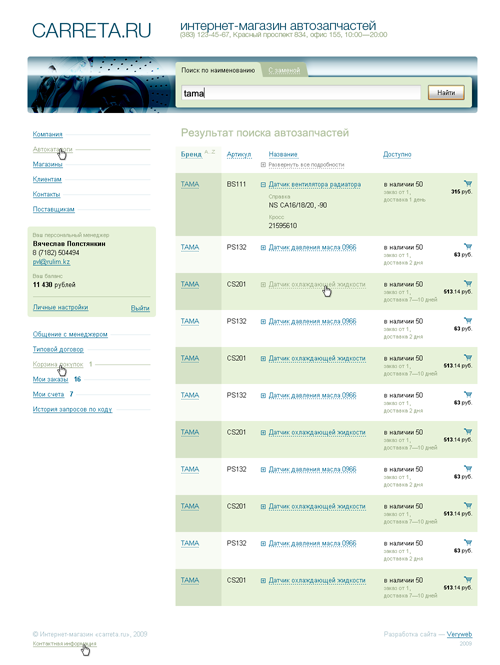Collapse details of the BS111 row
This screenshot has width=500, height=665.
pos(263,184)
